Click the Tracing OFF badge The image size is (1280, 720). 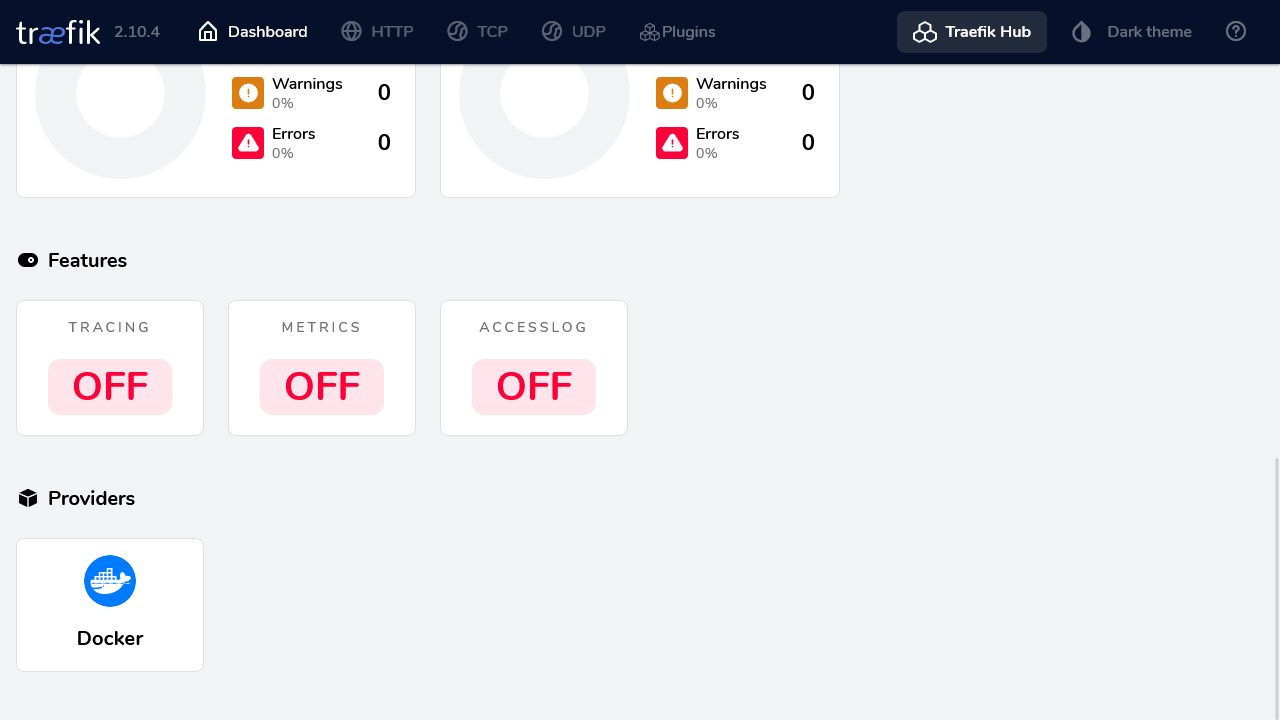110,387
